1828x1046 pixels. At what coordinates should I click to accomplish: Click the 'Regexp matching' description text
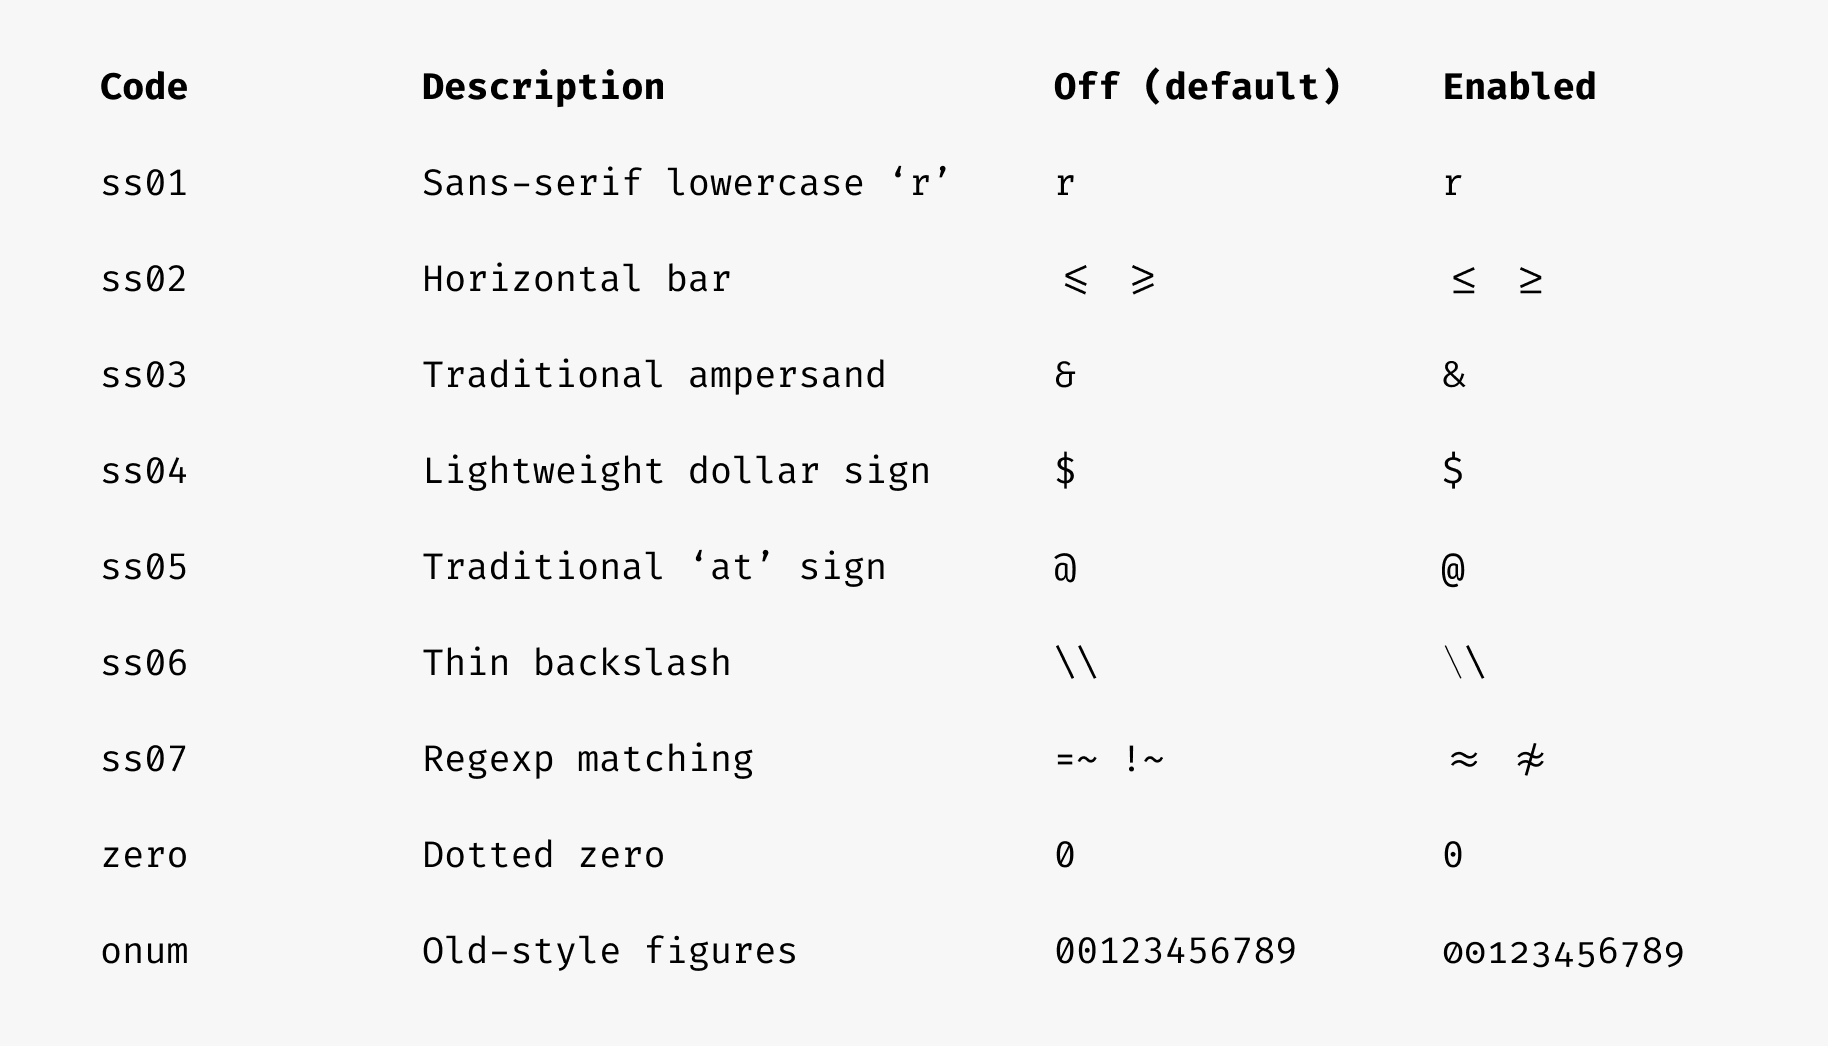pyautogui.click(x=588, y=759)
